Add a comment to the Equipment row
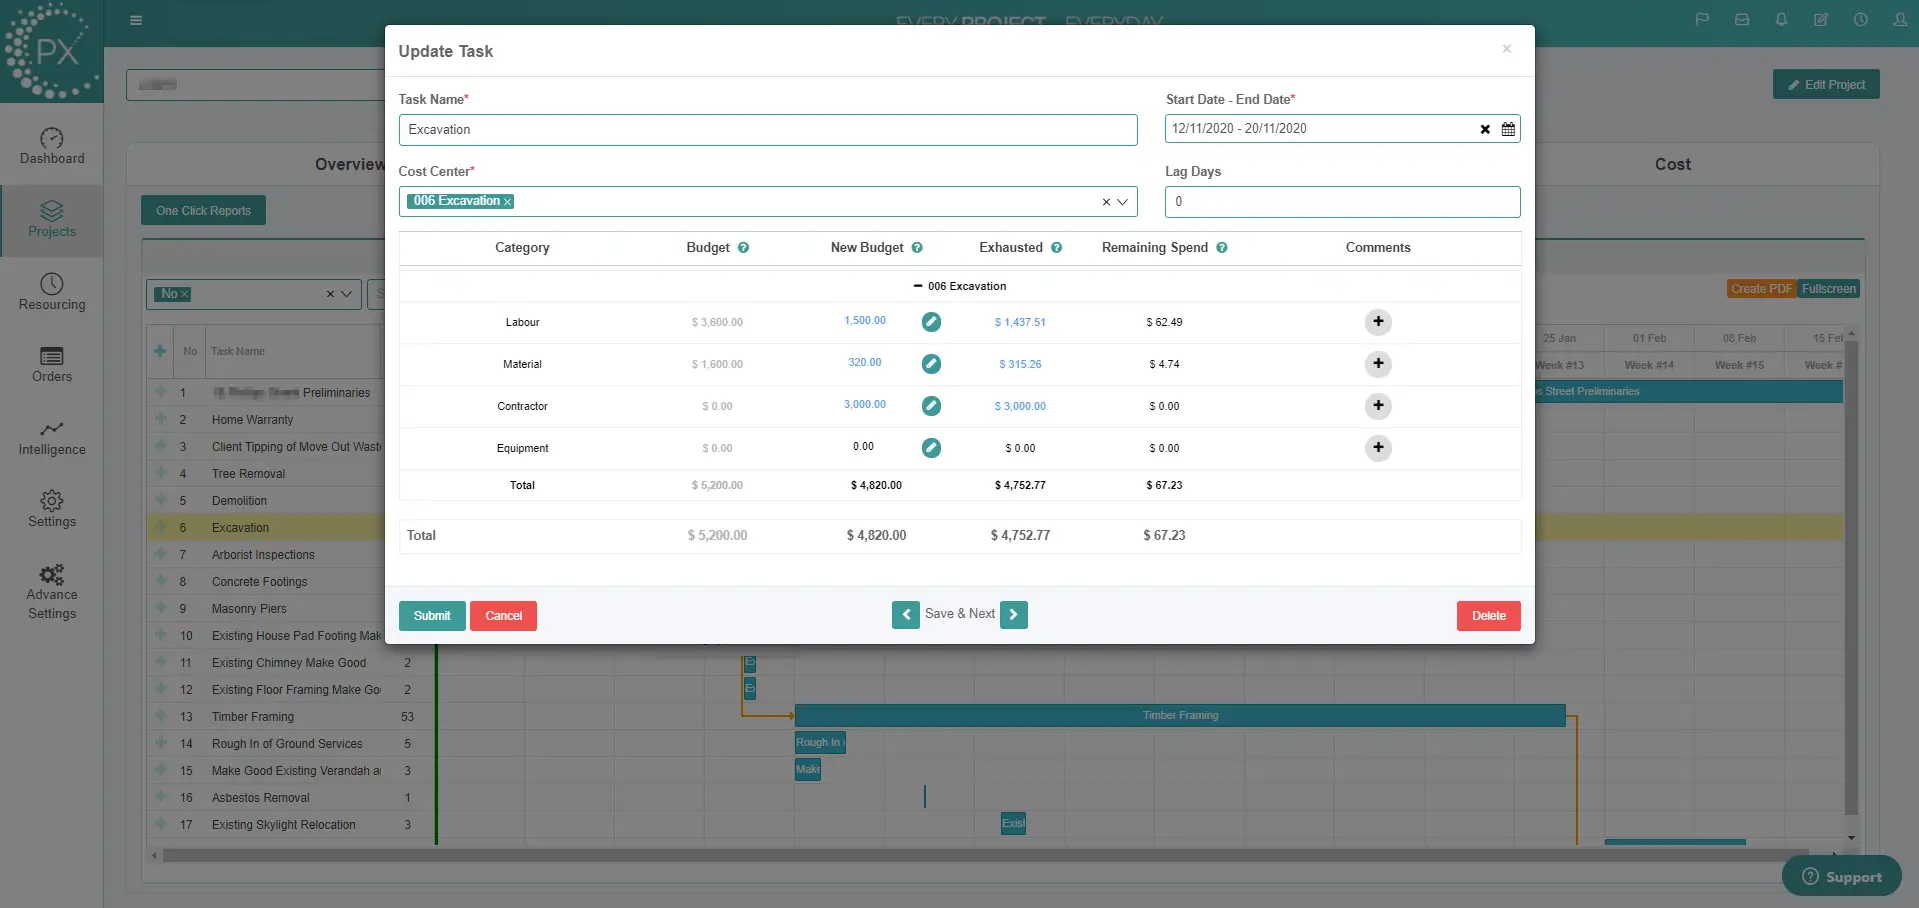 tap(1378, 448)
